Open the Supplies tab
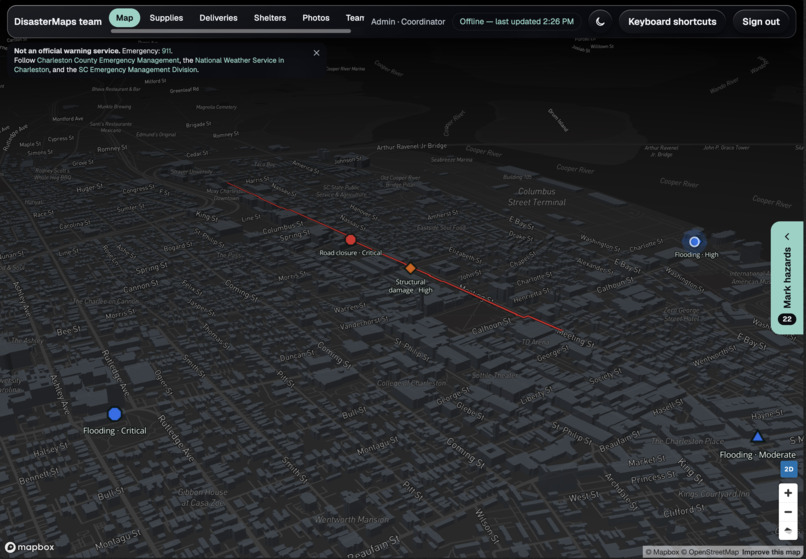806x559 pixels. (x=166, y=18)
